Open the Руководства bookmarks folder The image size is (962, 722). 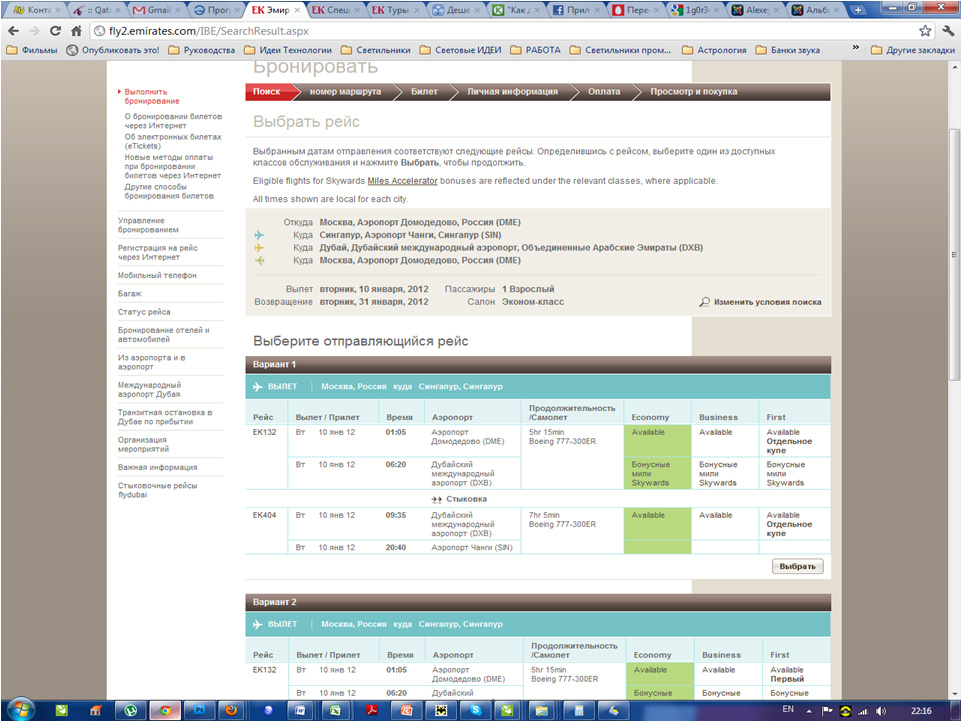(x=202, y=50)
